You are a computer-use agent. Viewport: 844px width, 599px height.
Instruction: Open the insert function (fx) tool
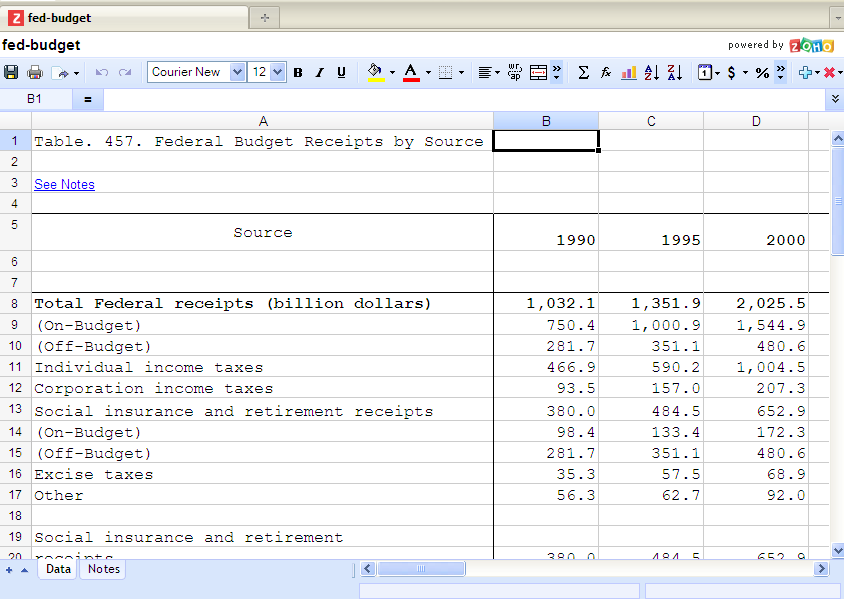pyautogui.click(x=606, y=72)
